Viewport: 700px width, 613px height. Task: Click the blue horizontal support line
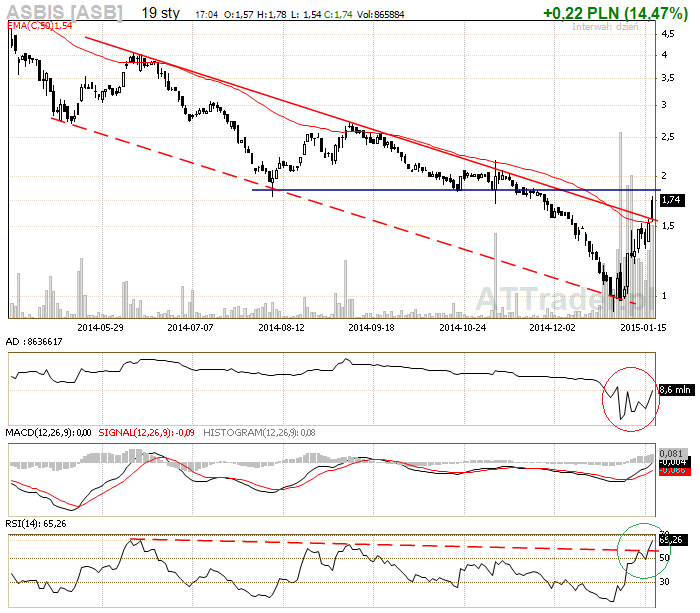(x=456, y=190)
